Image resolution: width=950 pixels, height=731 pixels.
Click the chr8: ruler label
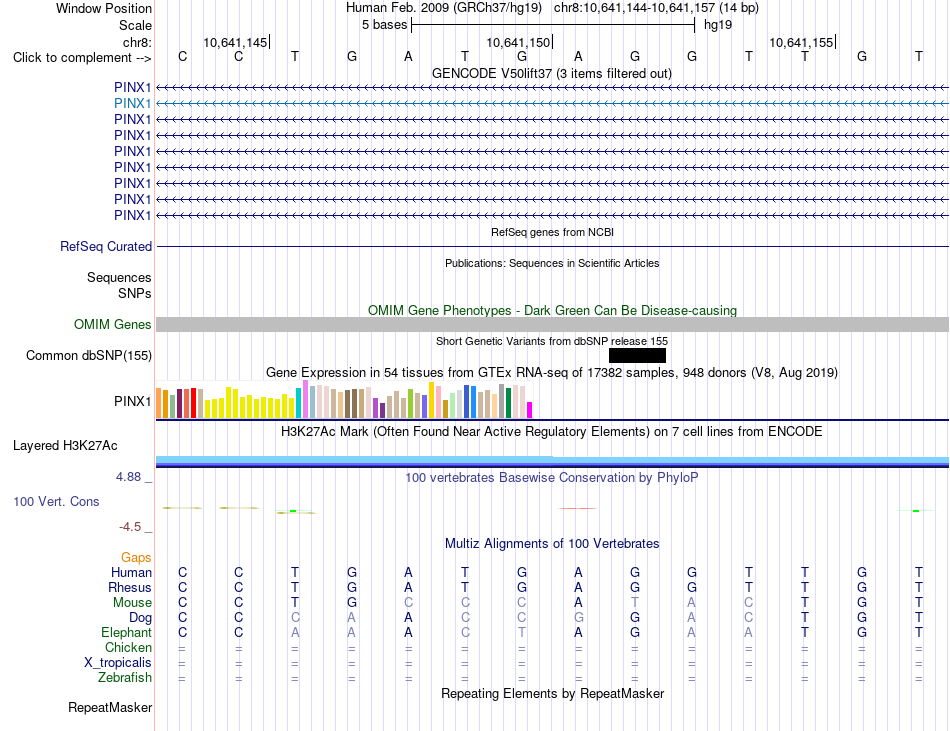tap(137, 42)
